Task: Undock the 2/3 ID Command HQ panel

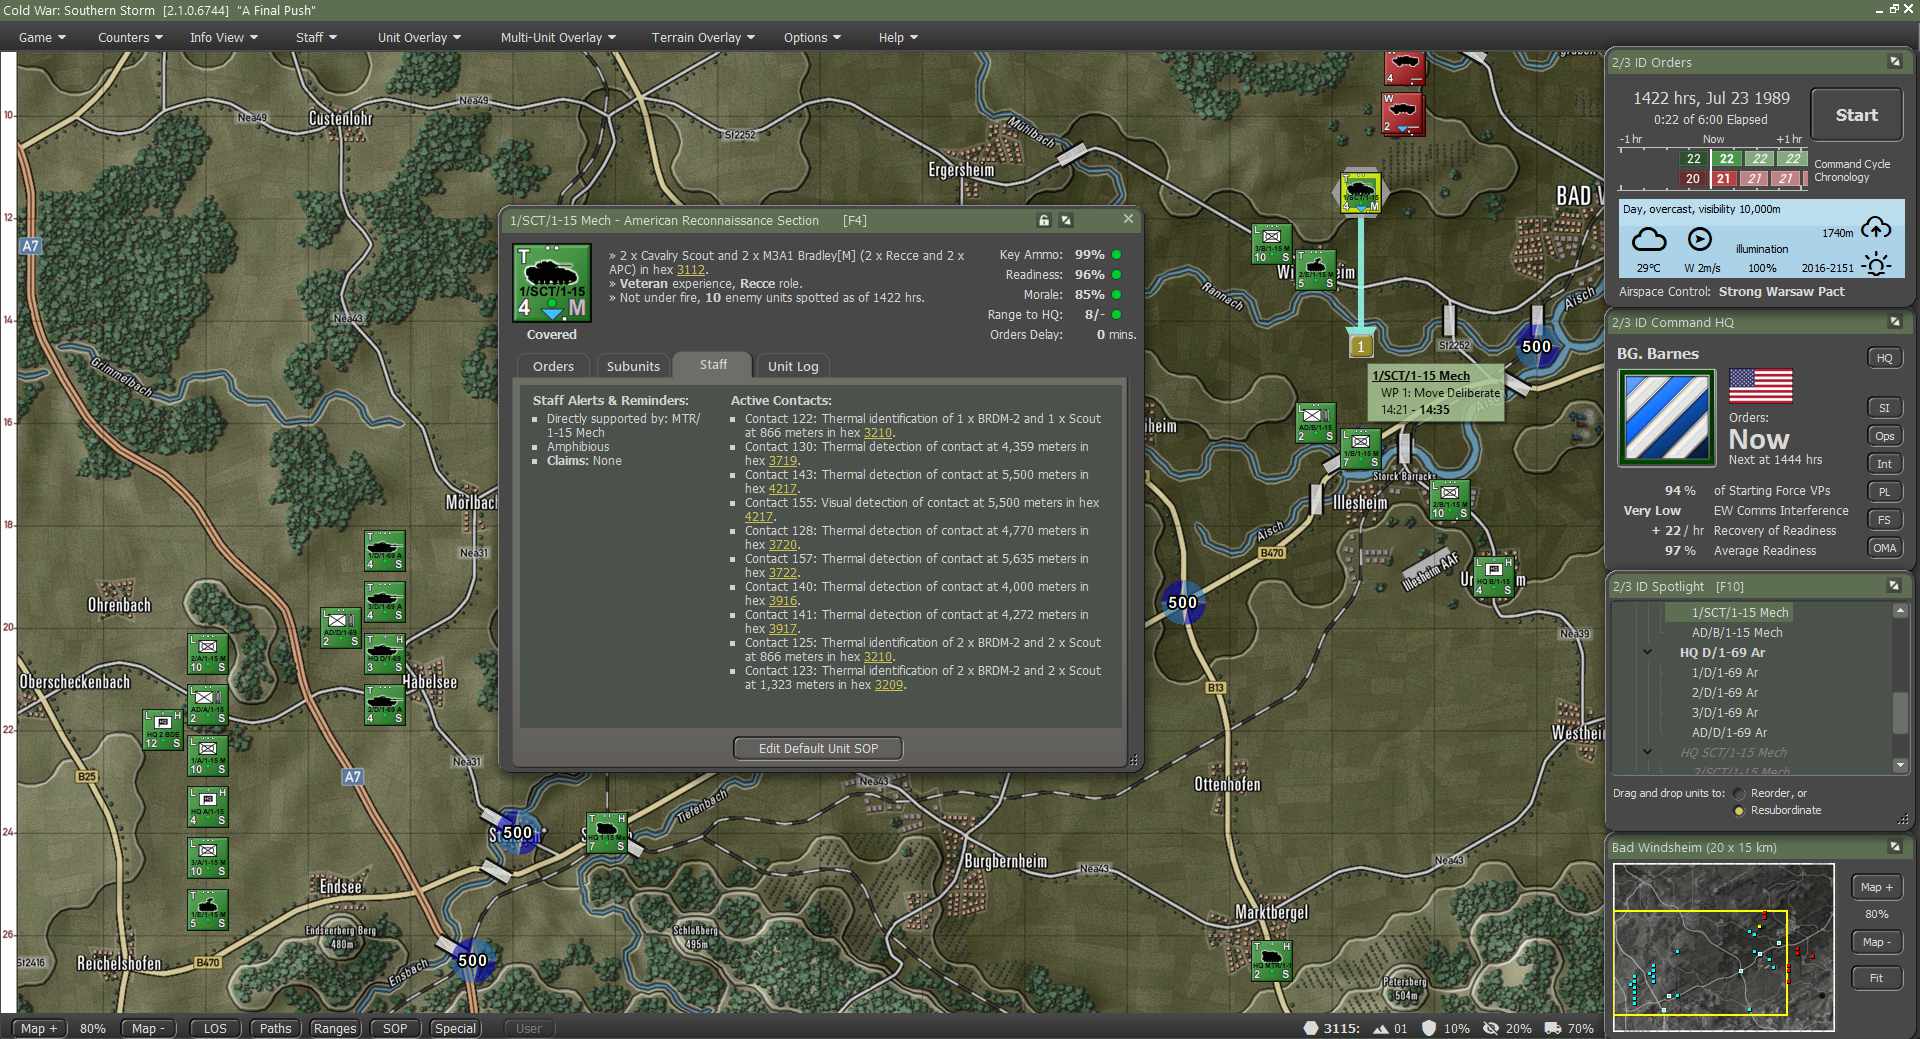Action: [x=1894, y=322]
